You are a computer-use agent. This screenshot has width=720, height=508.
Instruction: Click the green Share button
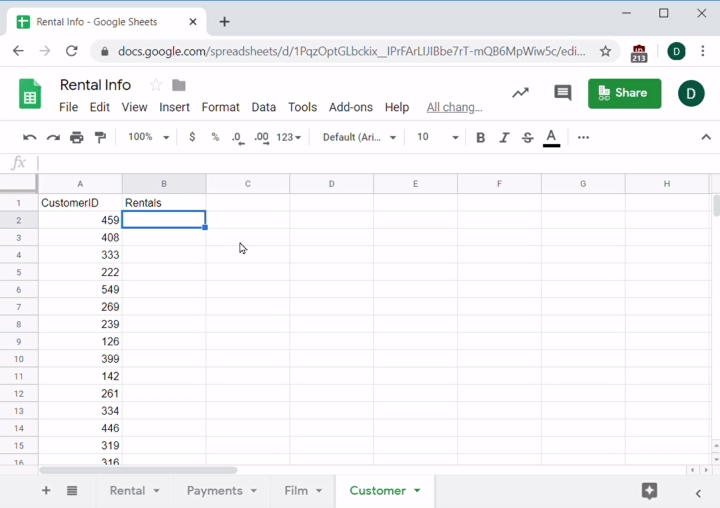624,93
